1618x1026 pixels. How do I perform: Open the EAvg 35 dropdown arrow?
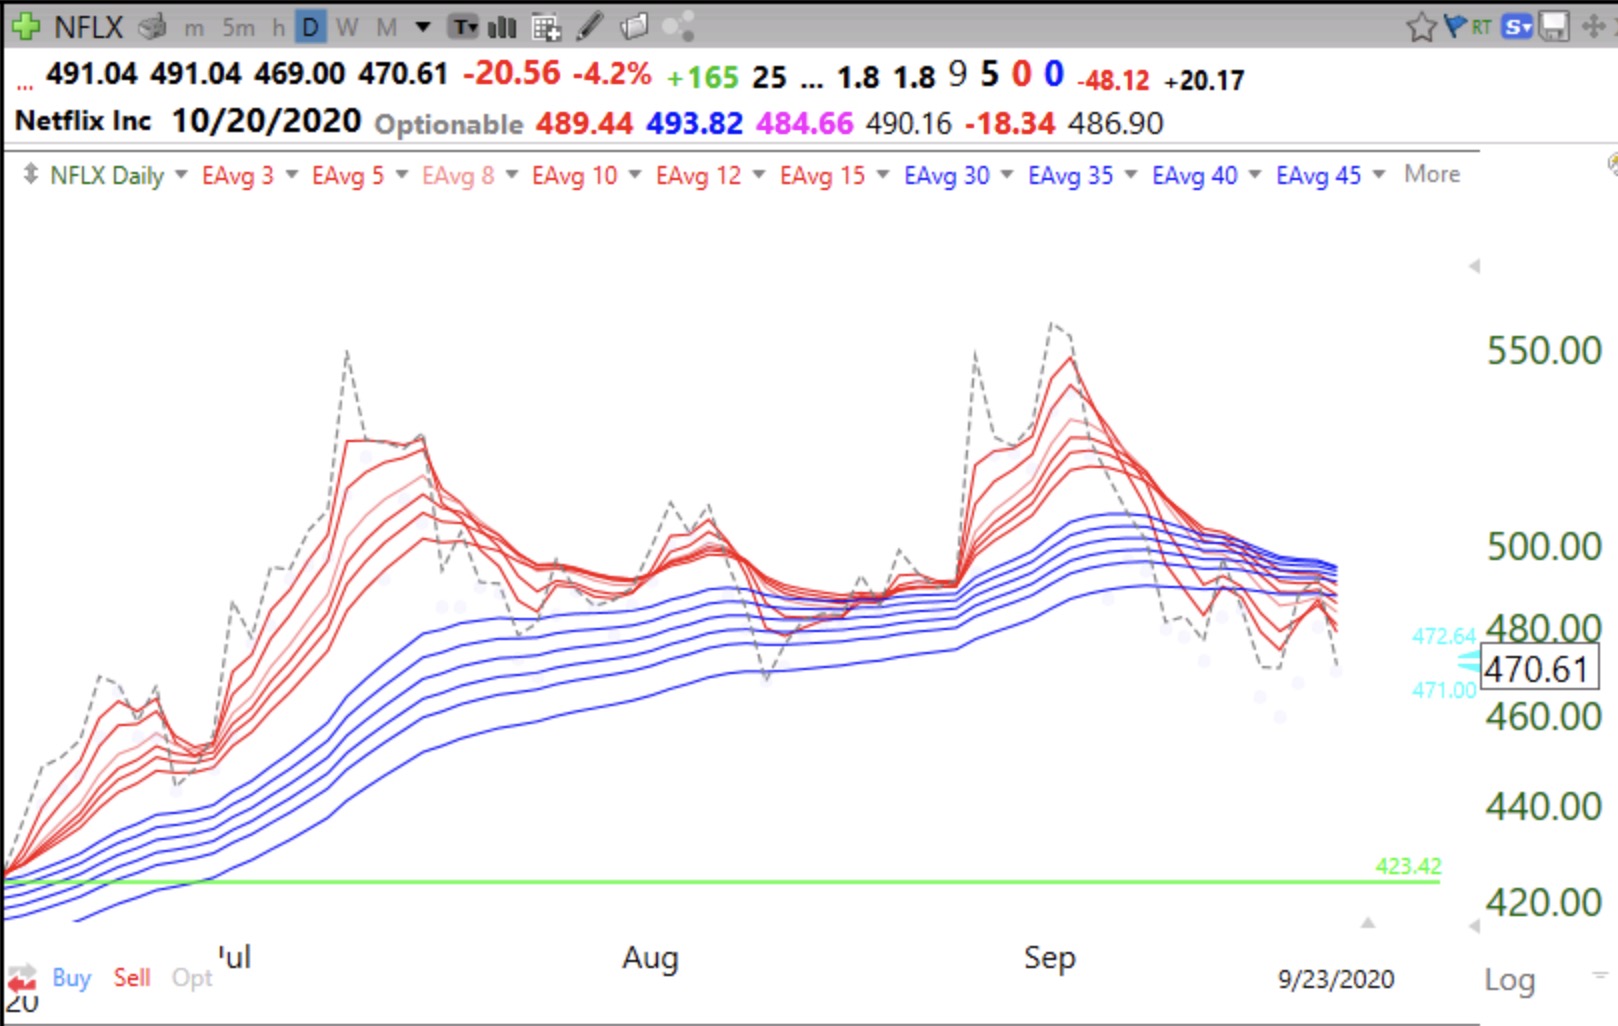pos(1130,174)
